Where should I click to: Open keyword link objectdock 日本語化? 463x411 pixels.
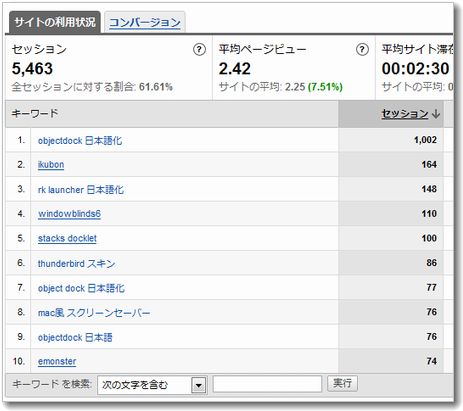coord(80,141)
